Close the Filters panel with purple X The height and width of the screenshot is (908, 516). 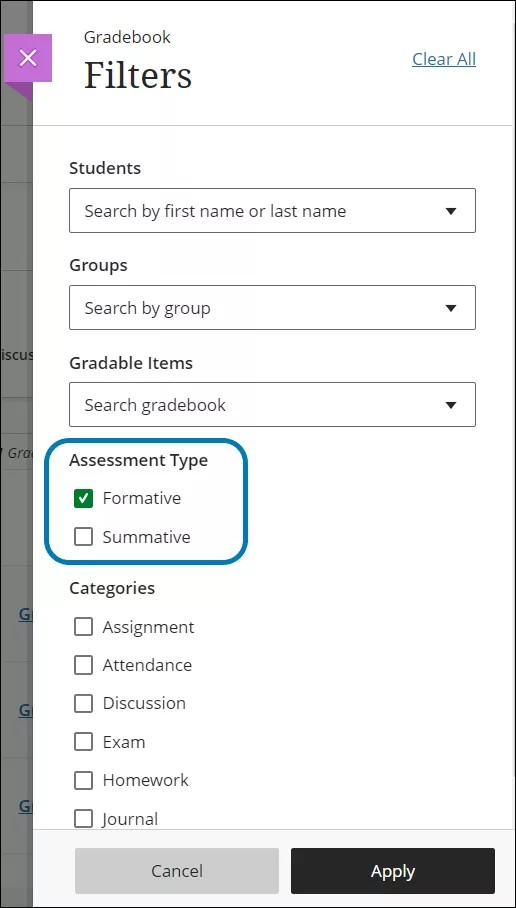coord(28,58)
